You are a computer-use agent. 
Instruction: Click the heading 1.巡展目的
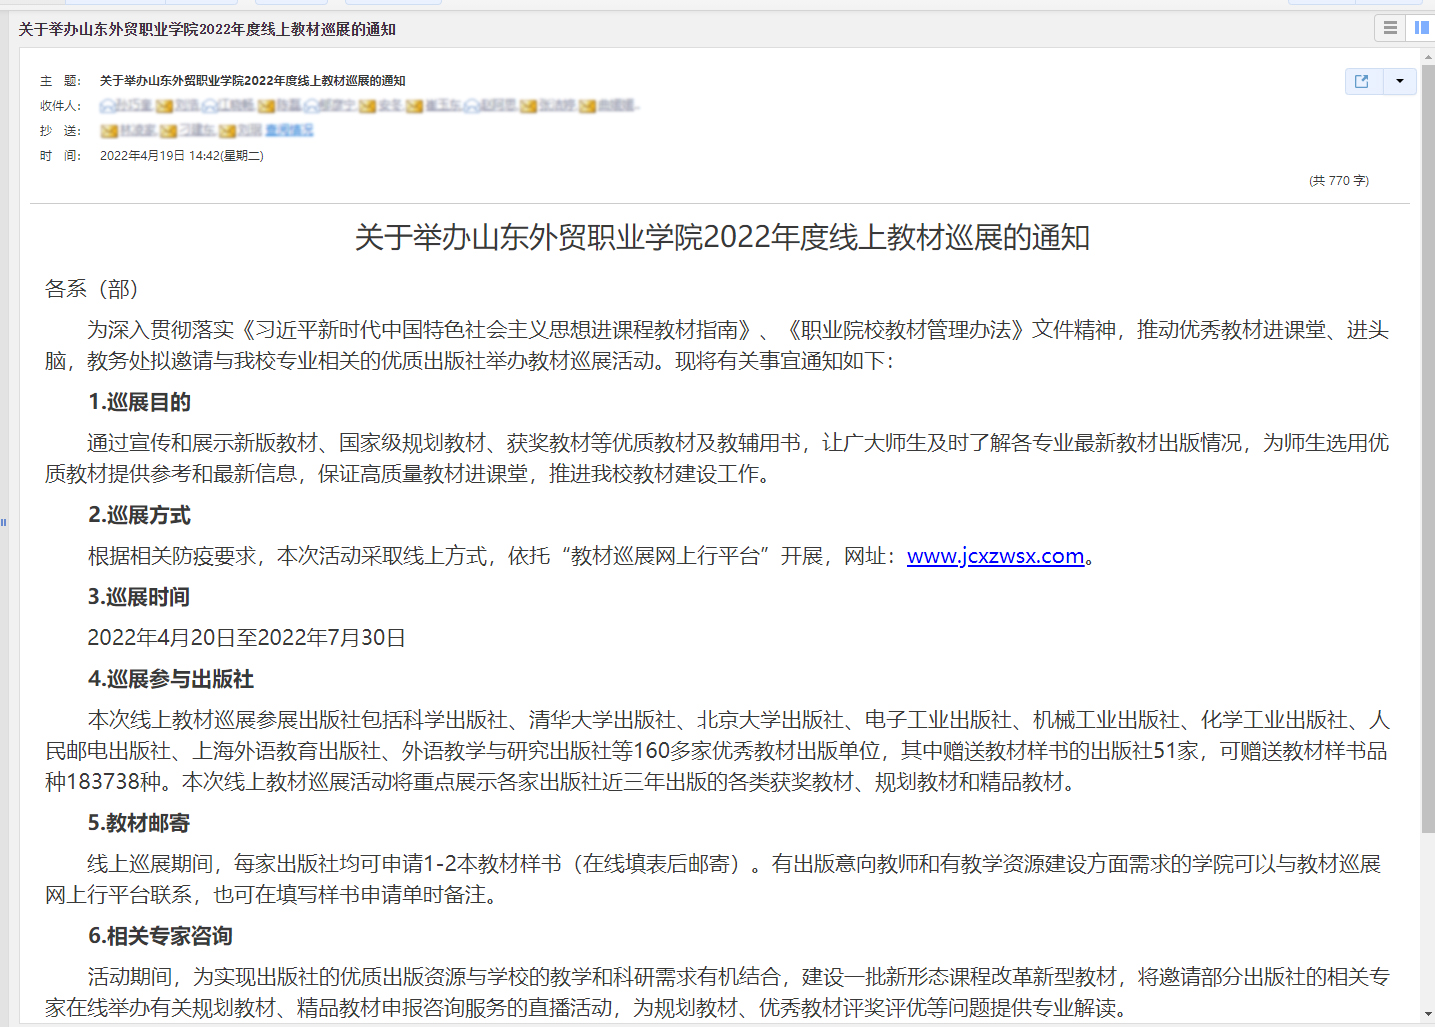pos(139,402)
